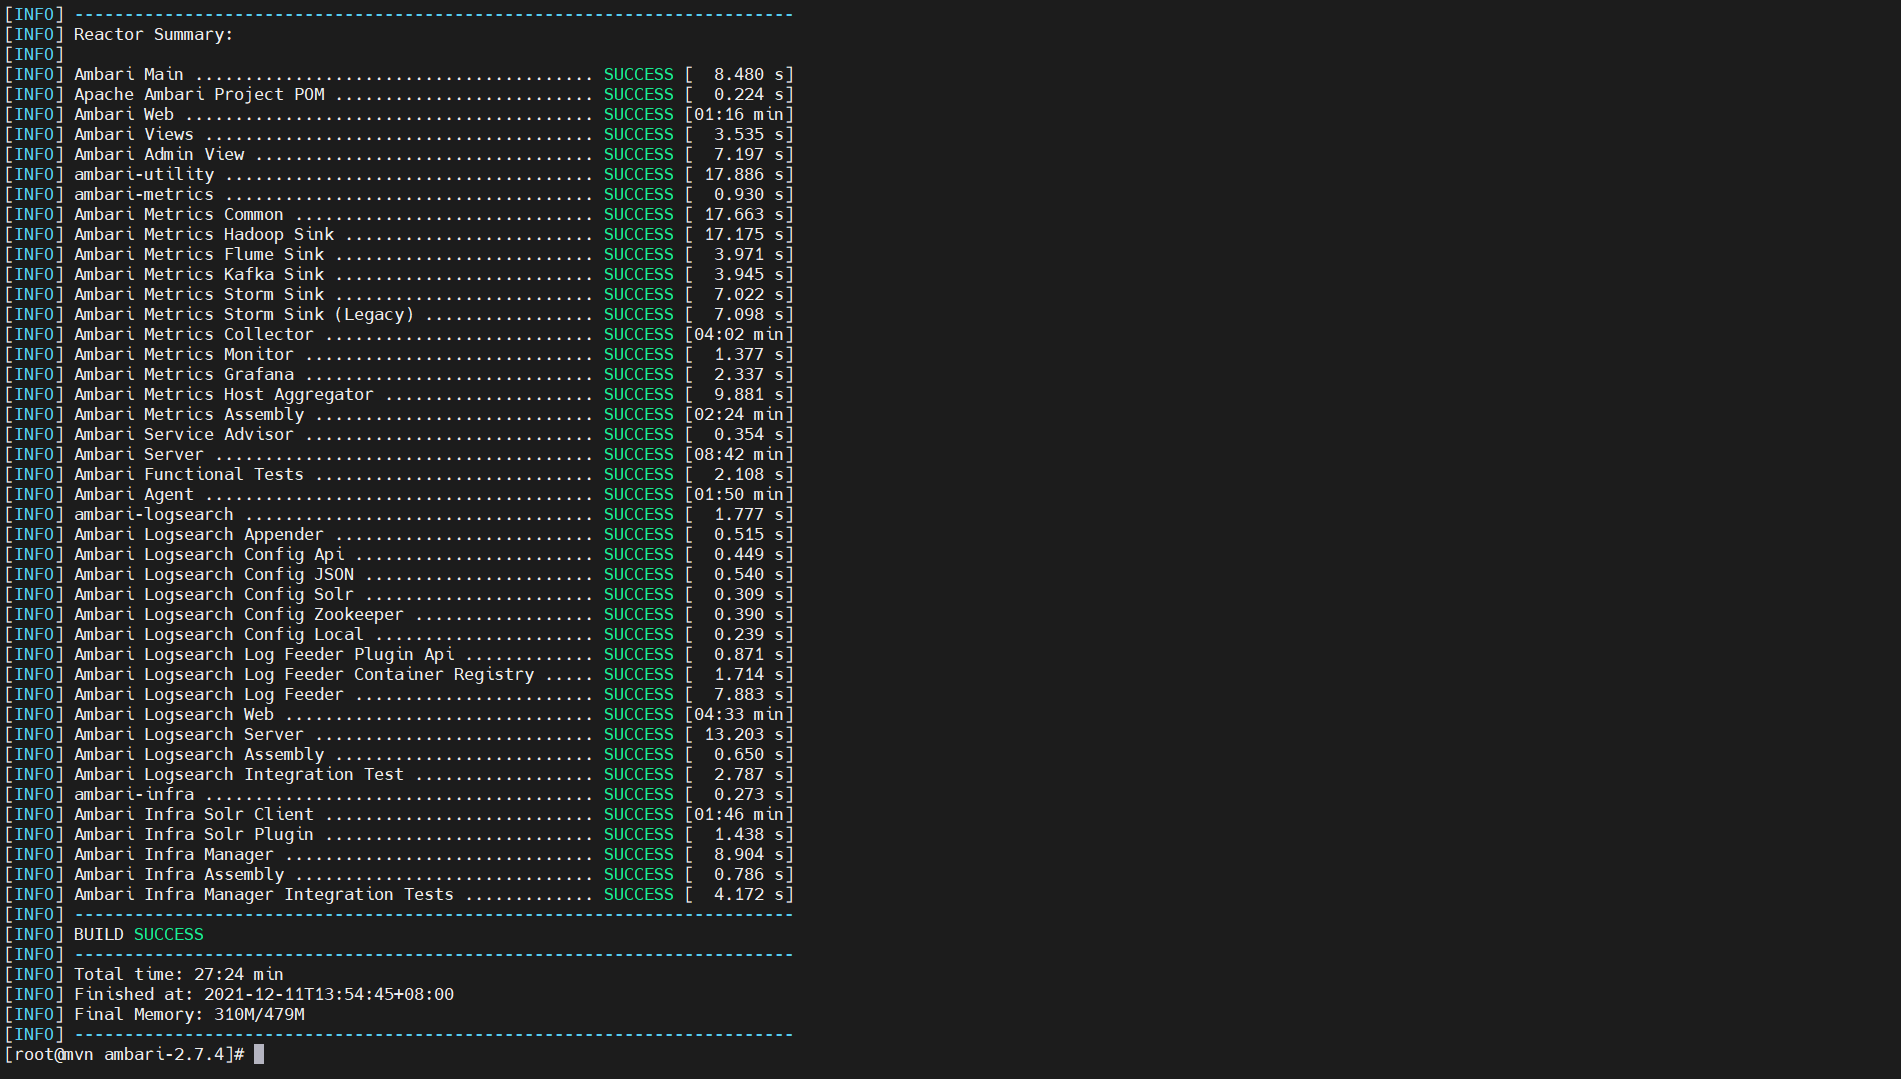Select 'Ambari Logsearch Config JSON' text
1901x1079 pixels.
214,574
